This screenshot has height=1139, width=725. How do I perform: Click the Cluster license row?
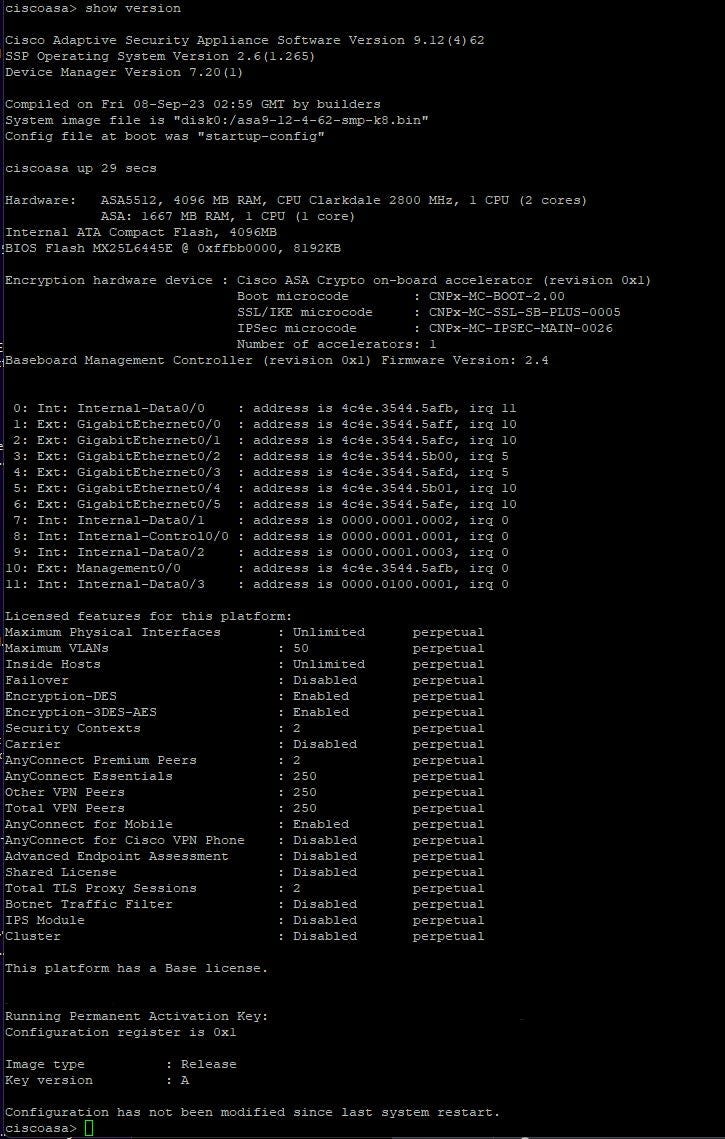pyautogui.click(x=245, y=936)
